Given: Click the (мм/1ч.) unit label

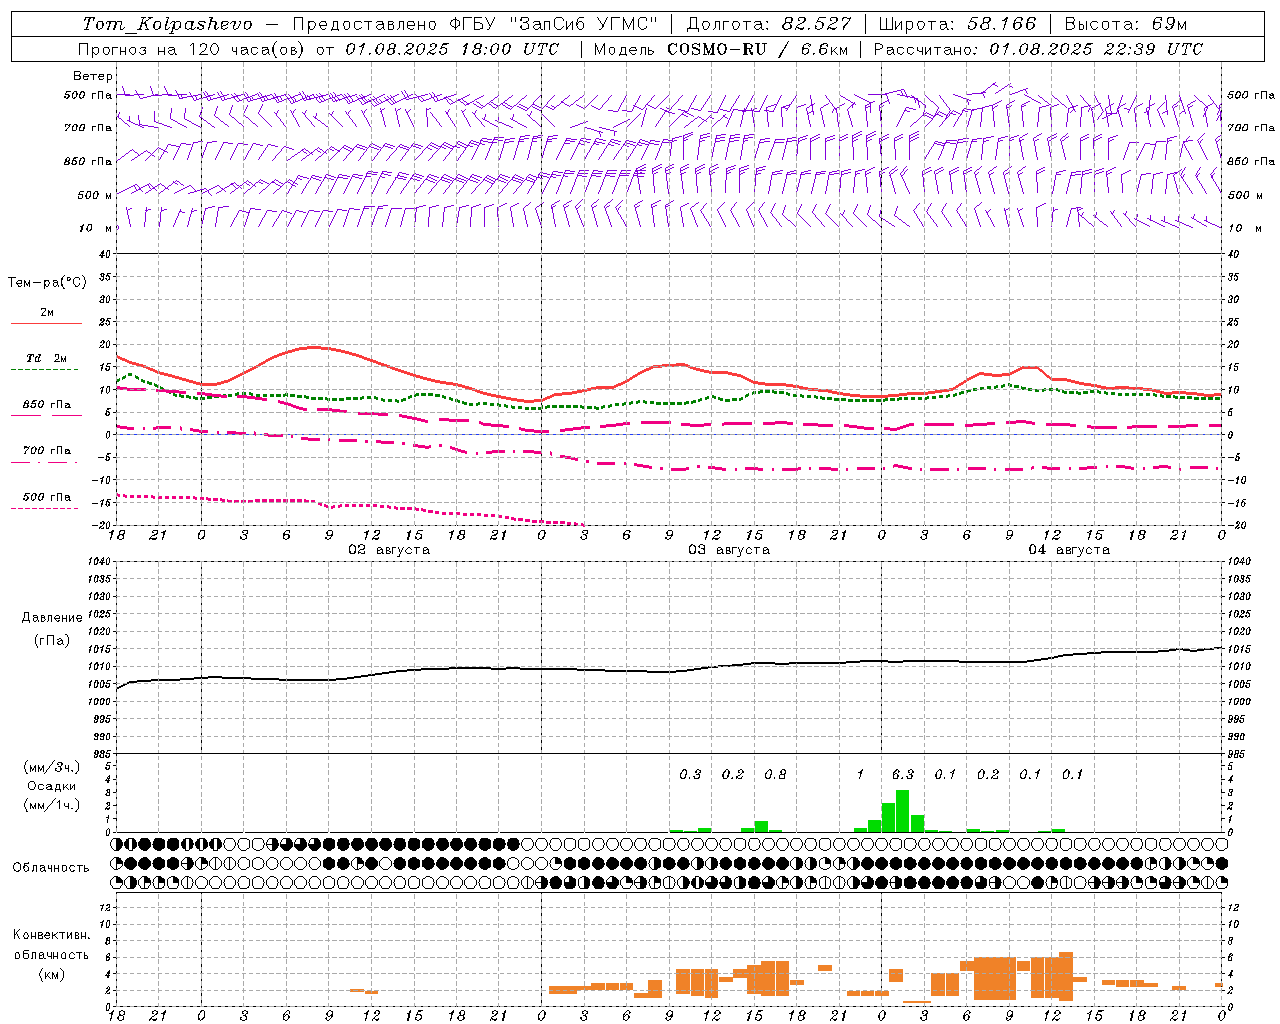Looking at the screenshot, I should [51, 805].
